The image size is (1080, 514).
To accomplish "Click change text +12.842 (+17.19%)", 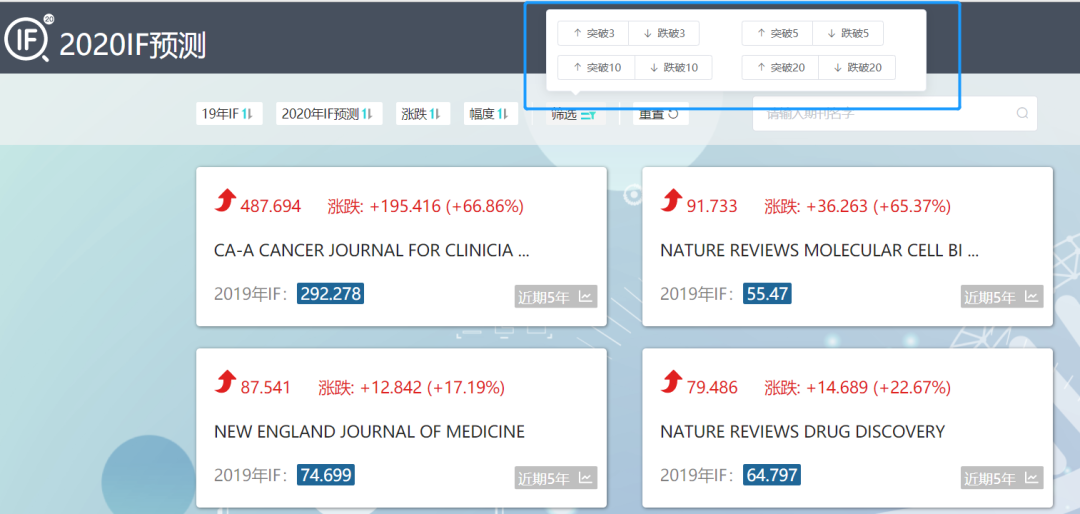I will pos(433,387).
